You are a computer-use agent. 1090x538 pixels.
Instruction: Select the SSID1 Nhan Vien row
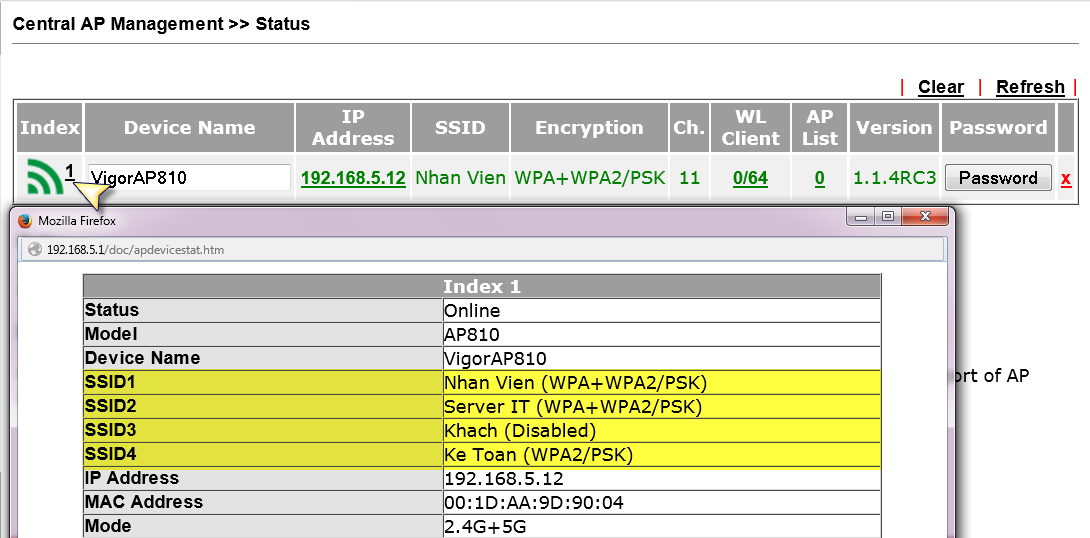pyautogui.click(x=482, y=382)
